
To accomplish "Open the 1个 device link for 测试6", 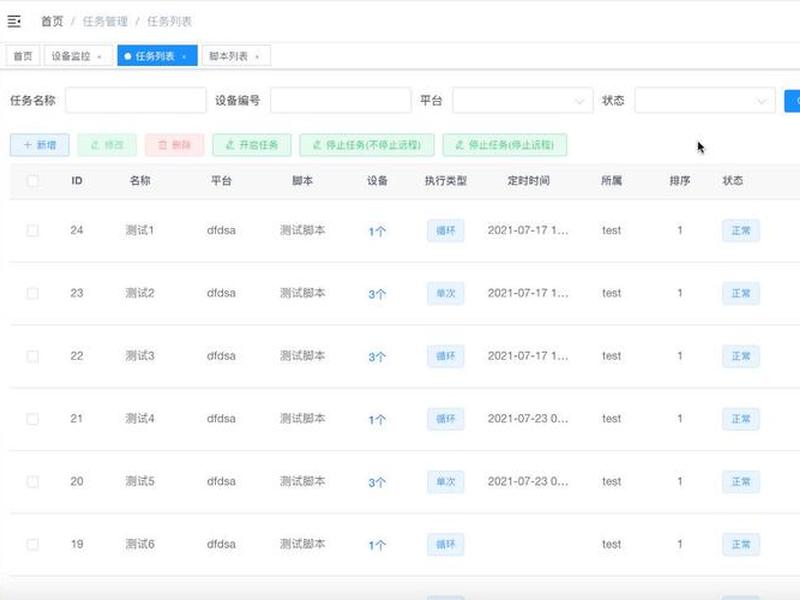I will [377, 545].
